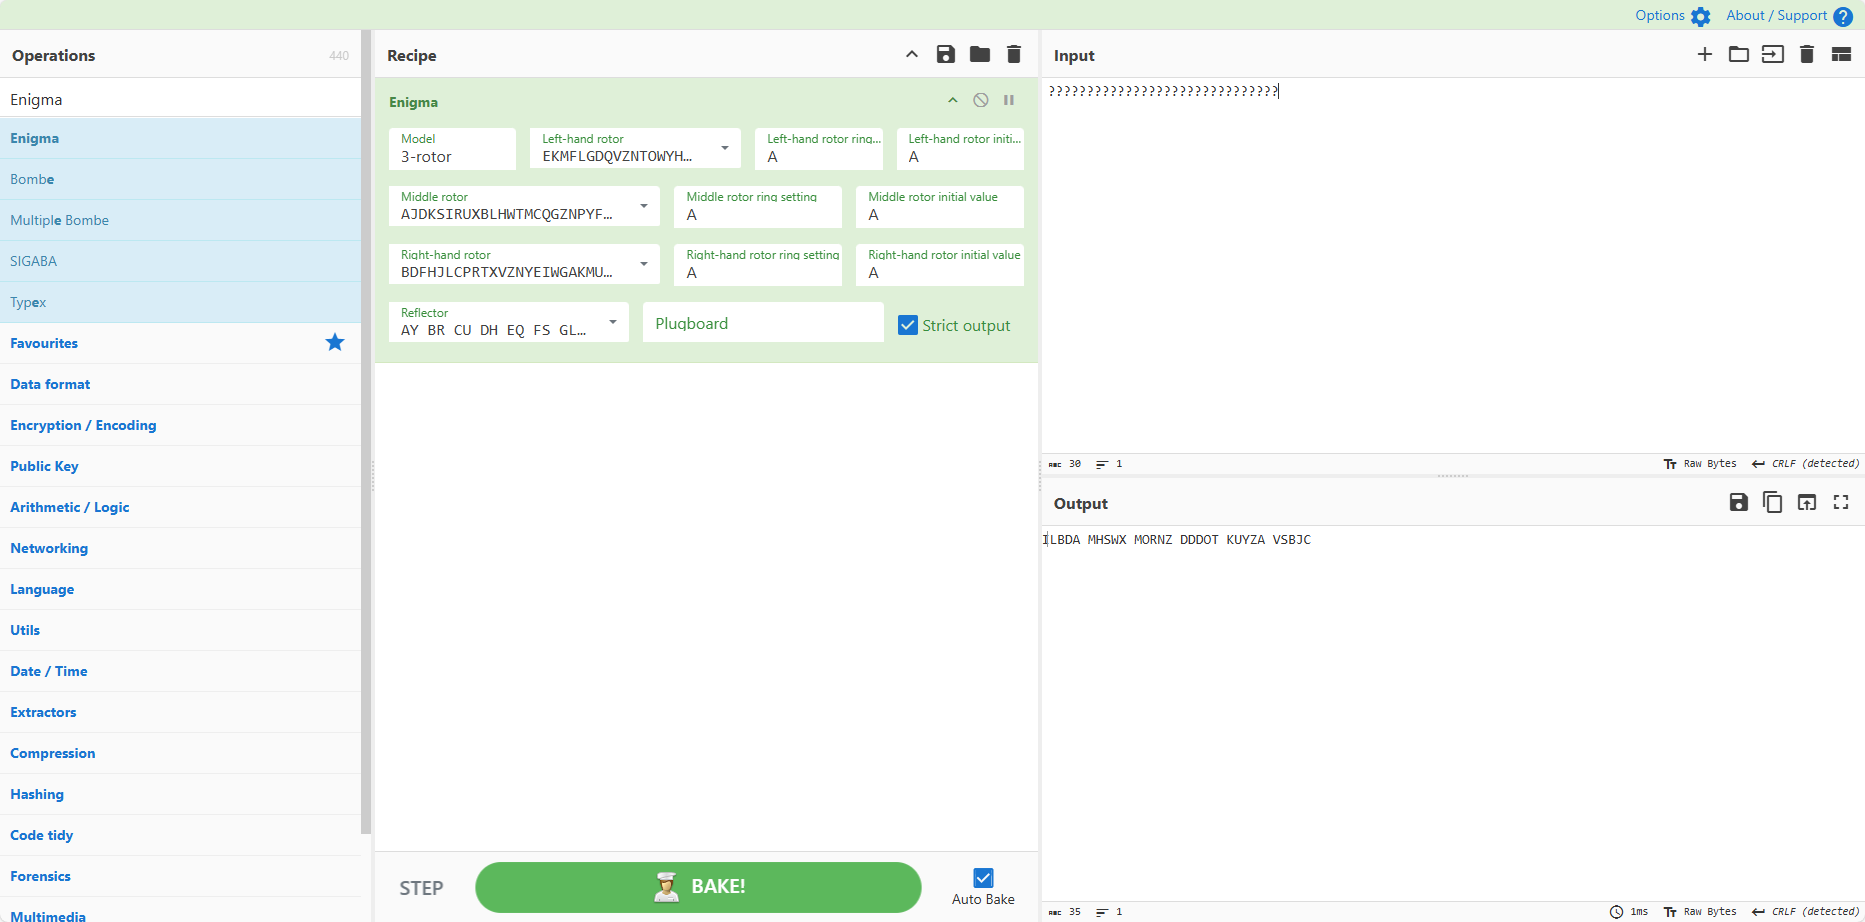
Task: Open the Hashing operations category
Action: click(x=37, y=794)
